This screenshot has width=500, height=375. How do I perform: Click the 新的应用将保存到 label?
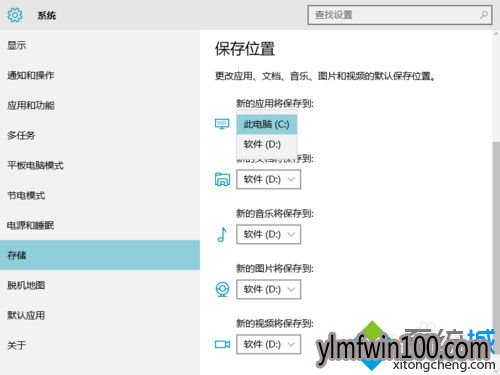[x=275, y=103]
